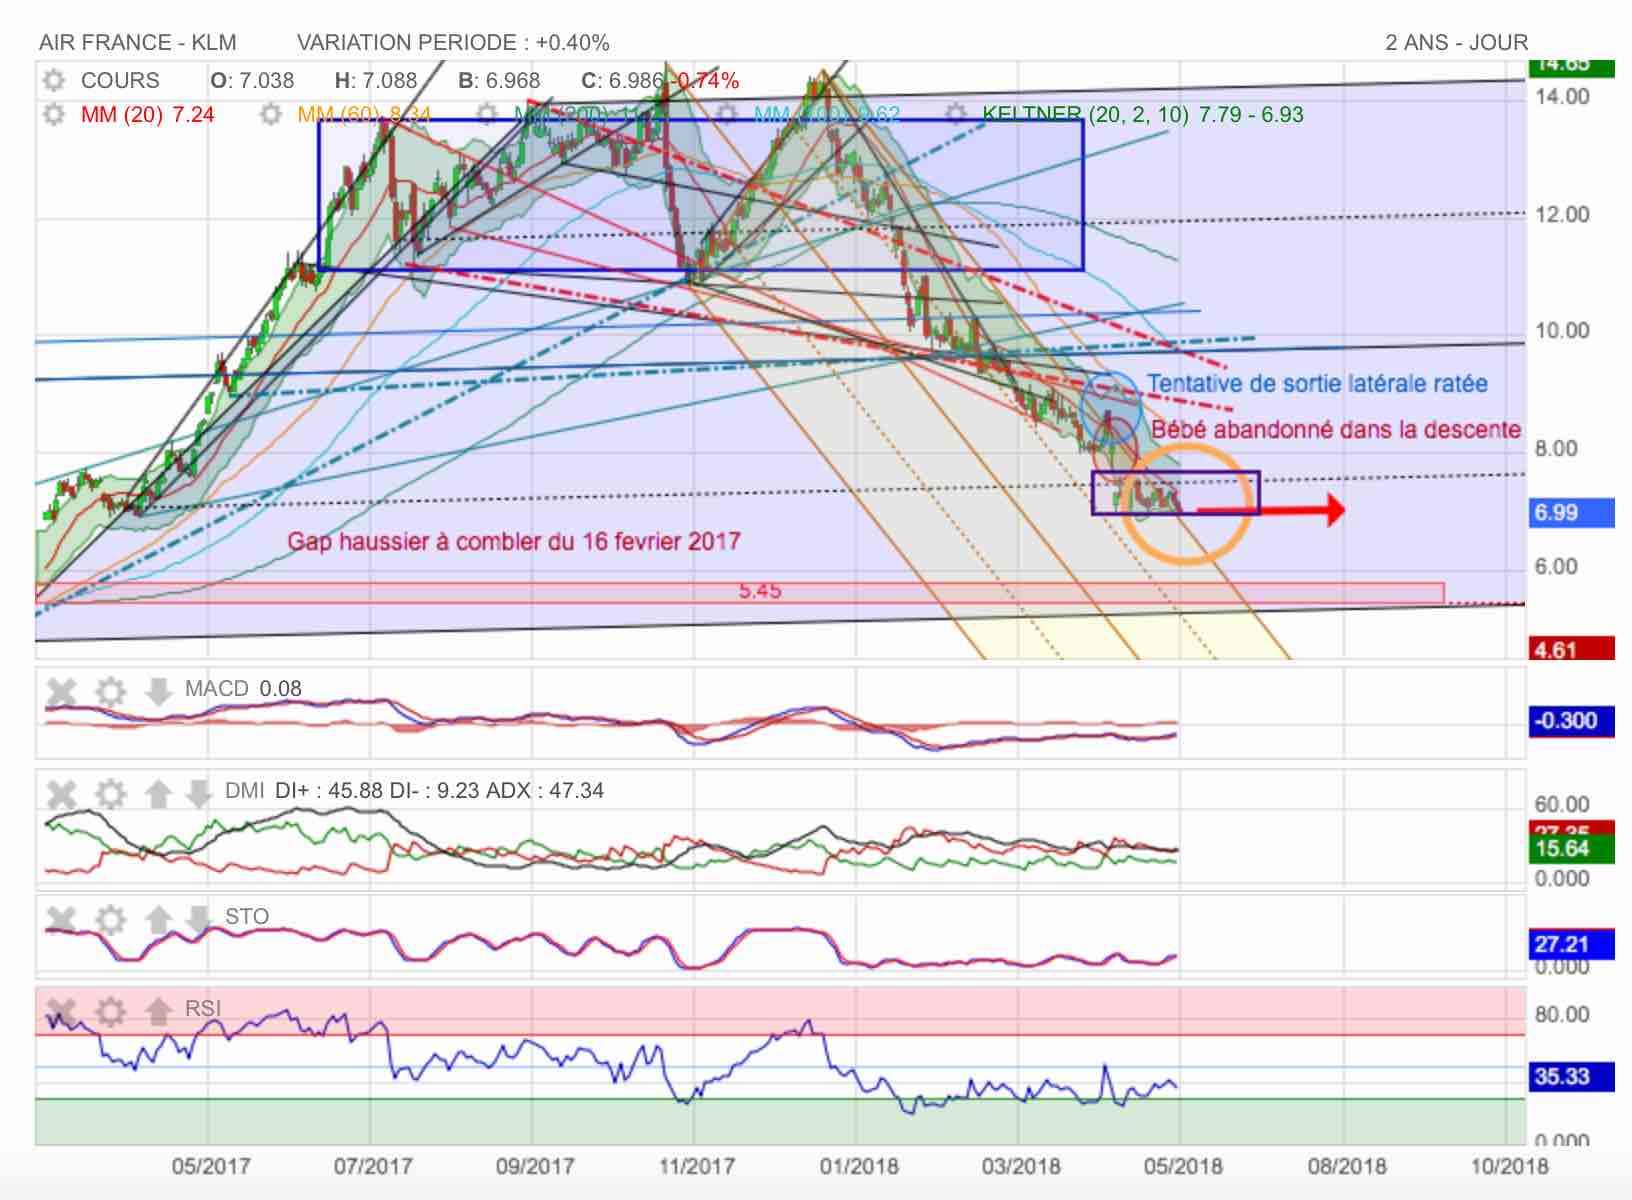Image resolution: width=1632 pixels, height=1200 pixels.
Task: Open STO indicator settings gear
Action: pos(110,919)
